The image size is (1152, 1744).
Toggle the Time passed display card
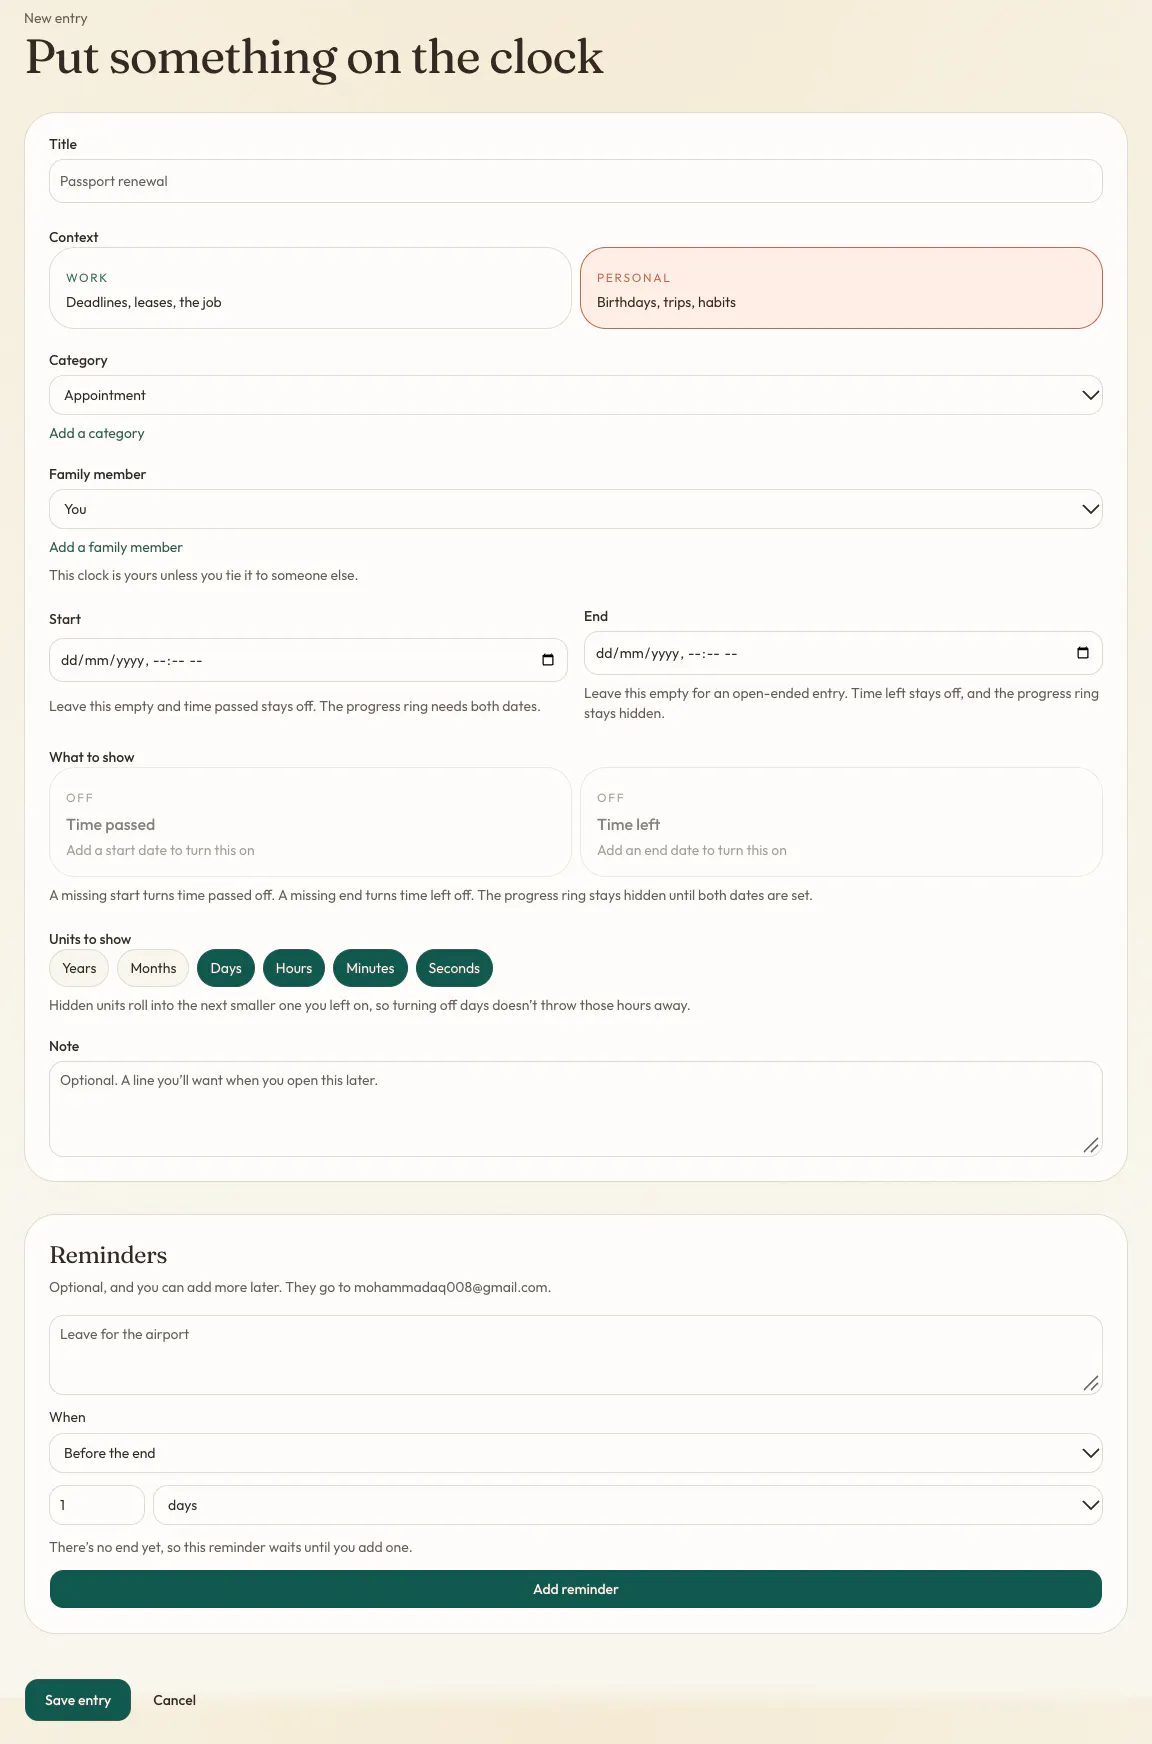pyautogui.click(x=310, y=822)
